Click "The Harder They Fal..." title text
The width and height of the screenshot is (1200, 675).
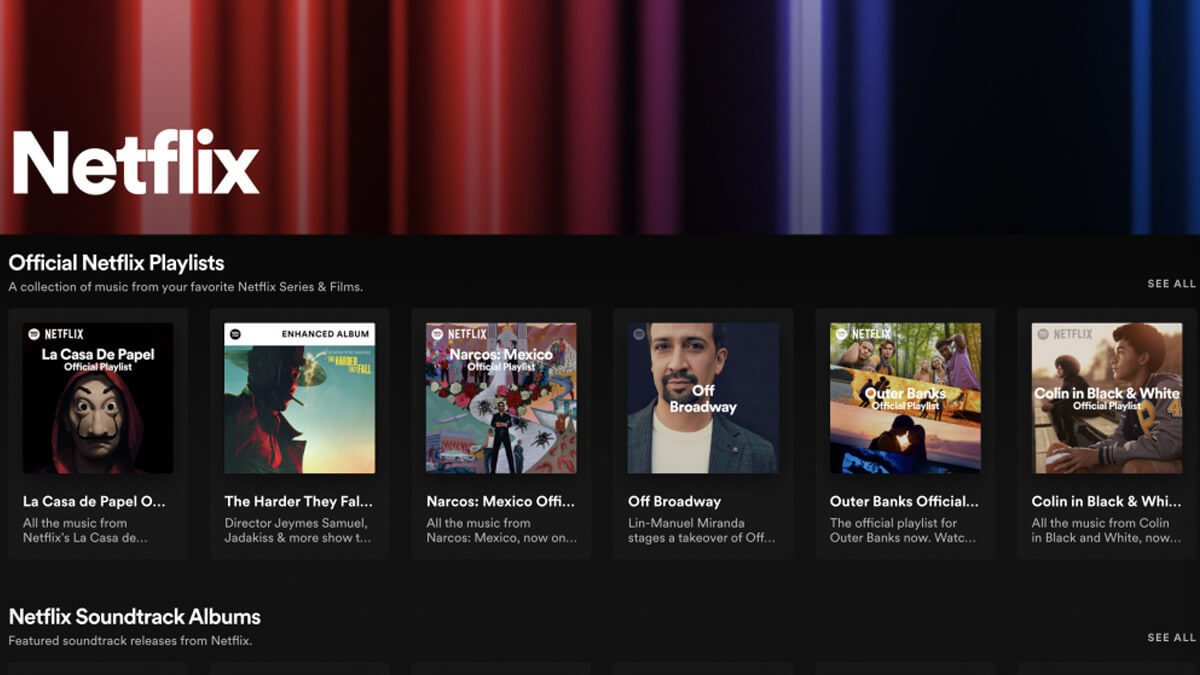point(298,502)
